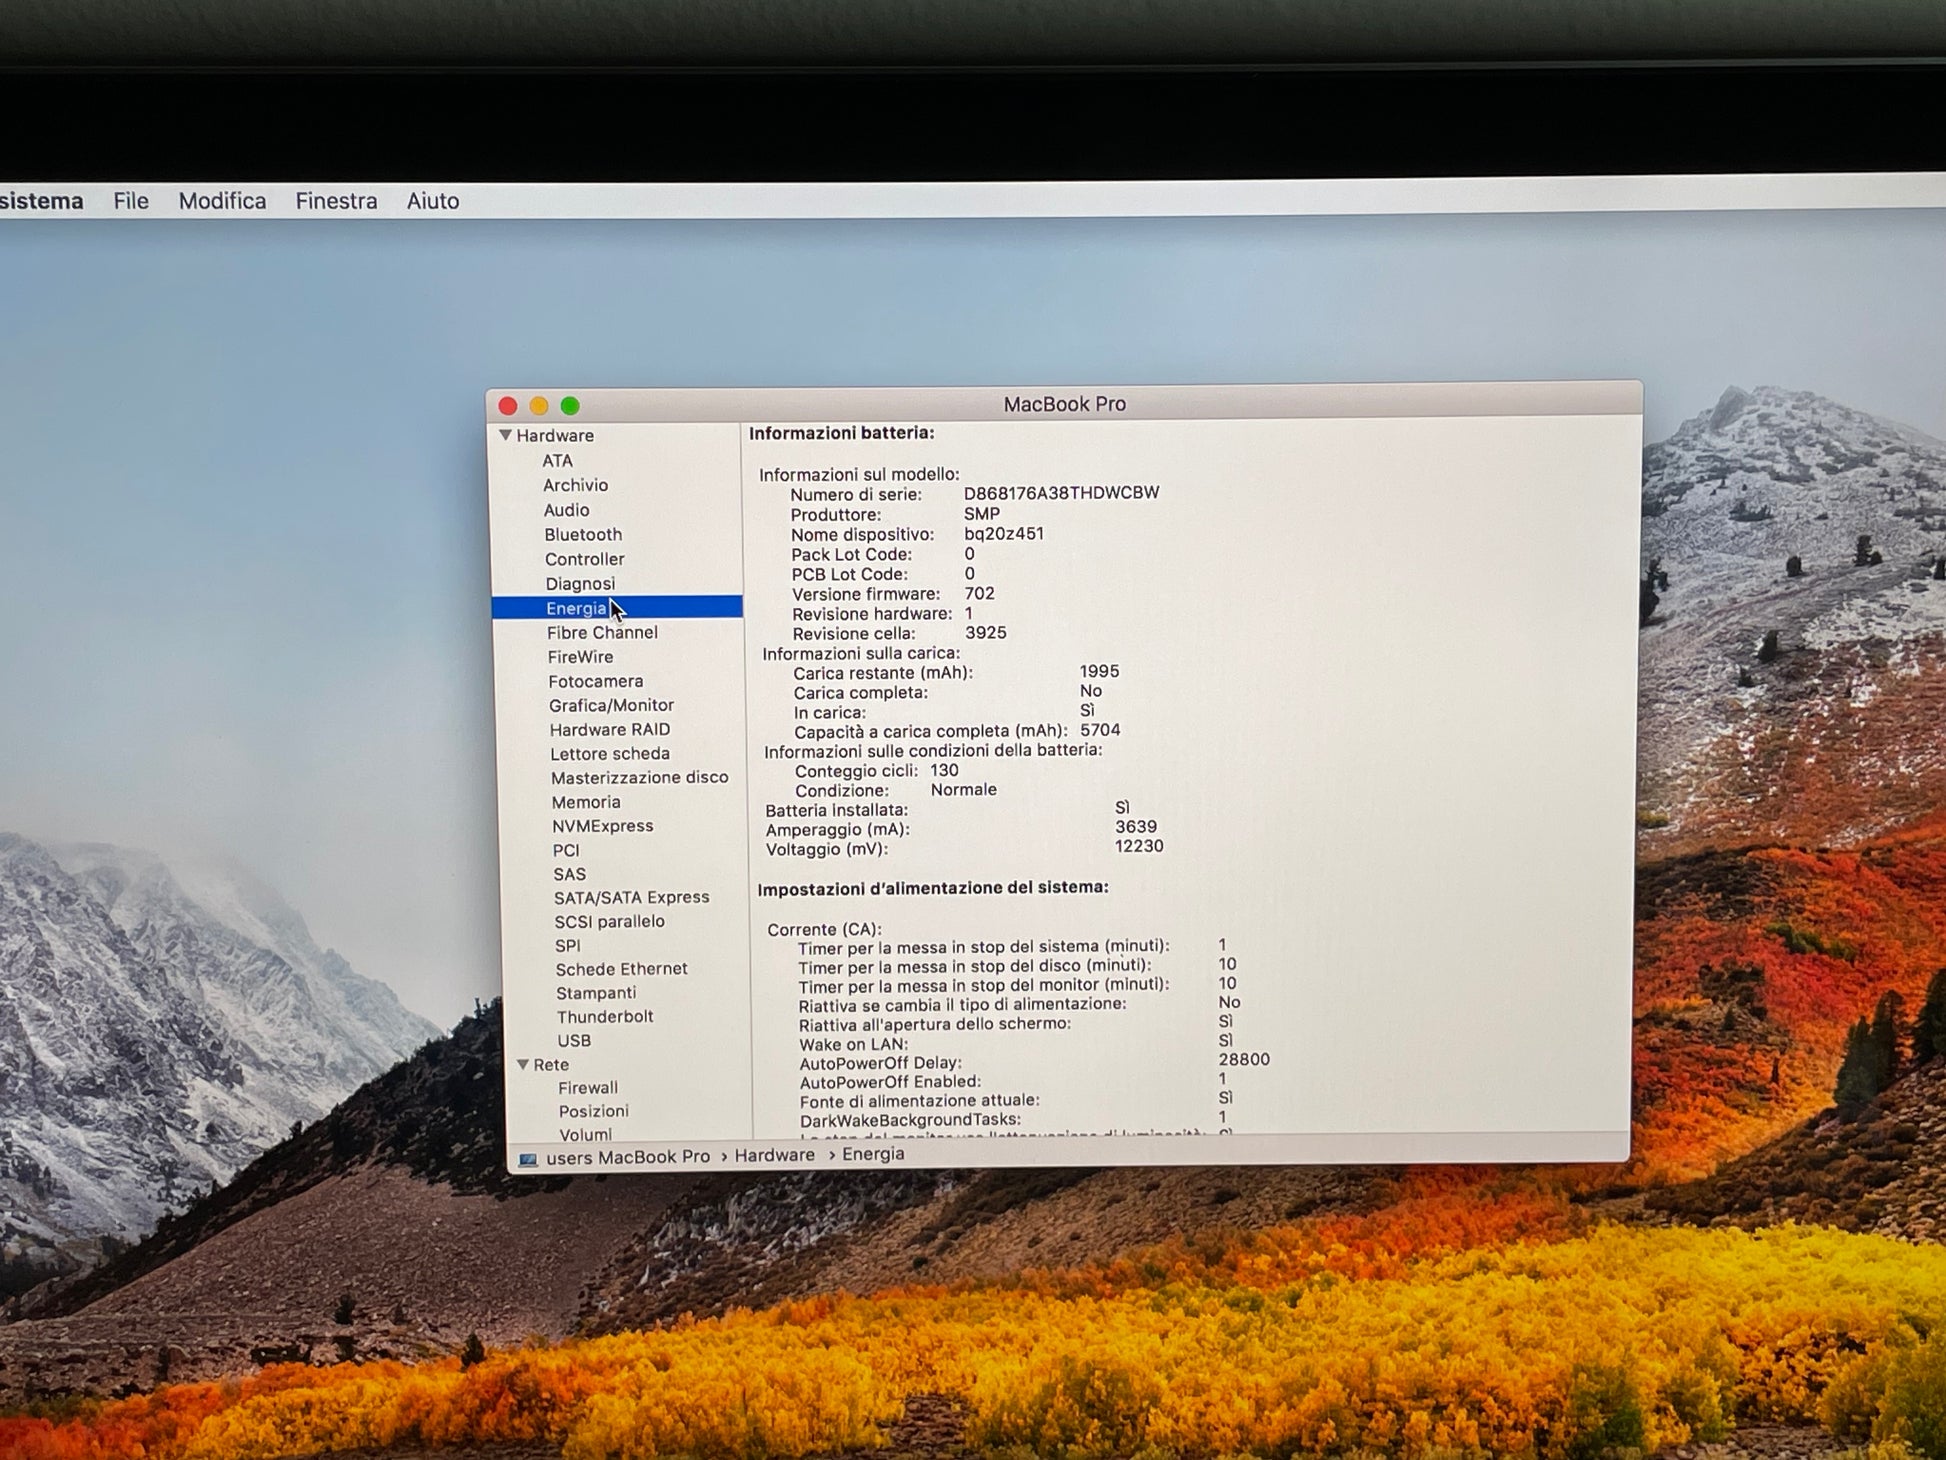1946x1460 pixels.
Task: Select USB in the sidebar
Action: pyautogui.click(x=574, y=1041)
